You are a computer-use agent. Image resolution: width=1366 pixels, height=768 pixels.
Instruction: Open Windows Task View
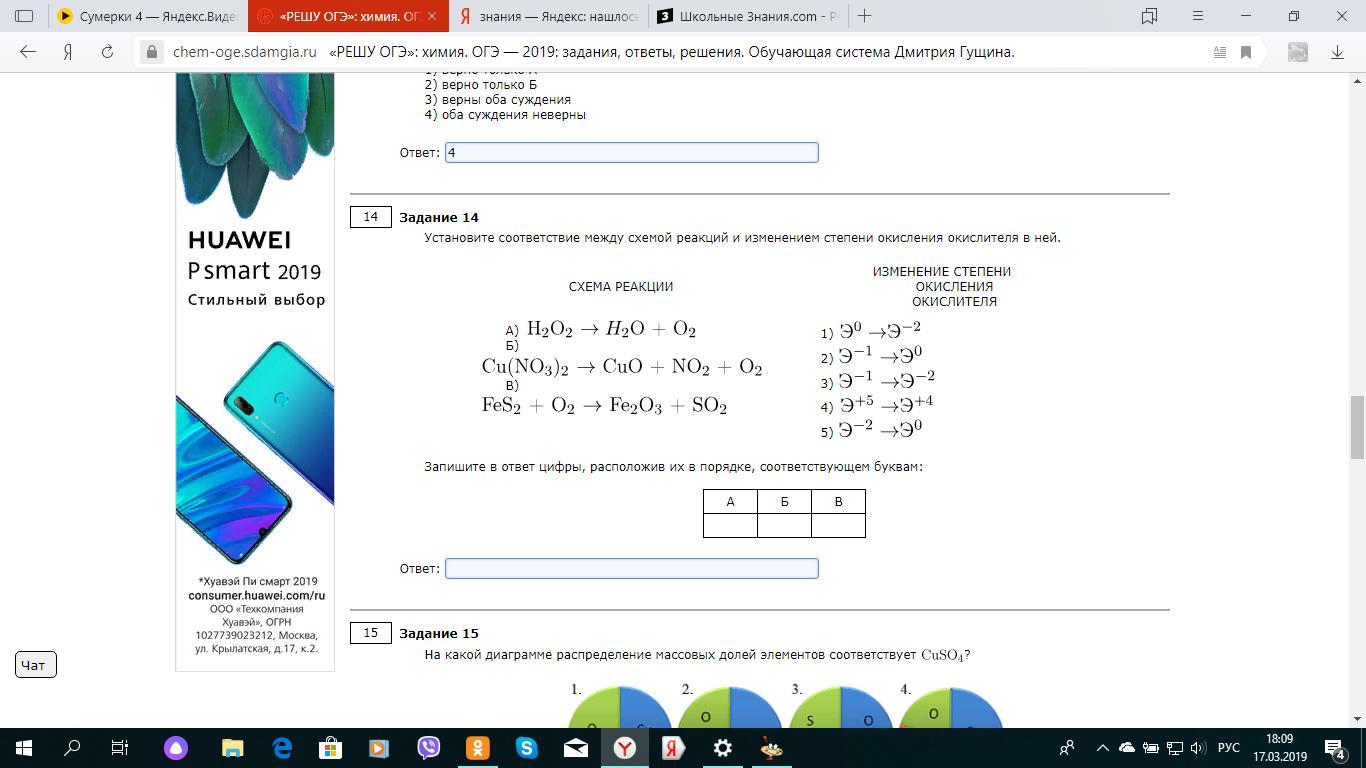(x=120, y=747)
